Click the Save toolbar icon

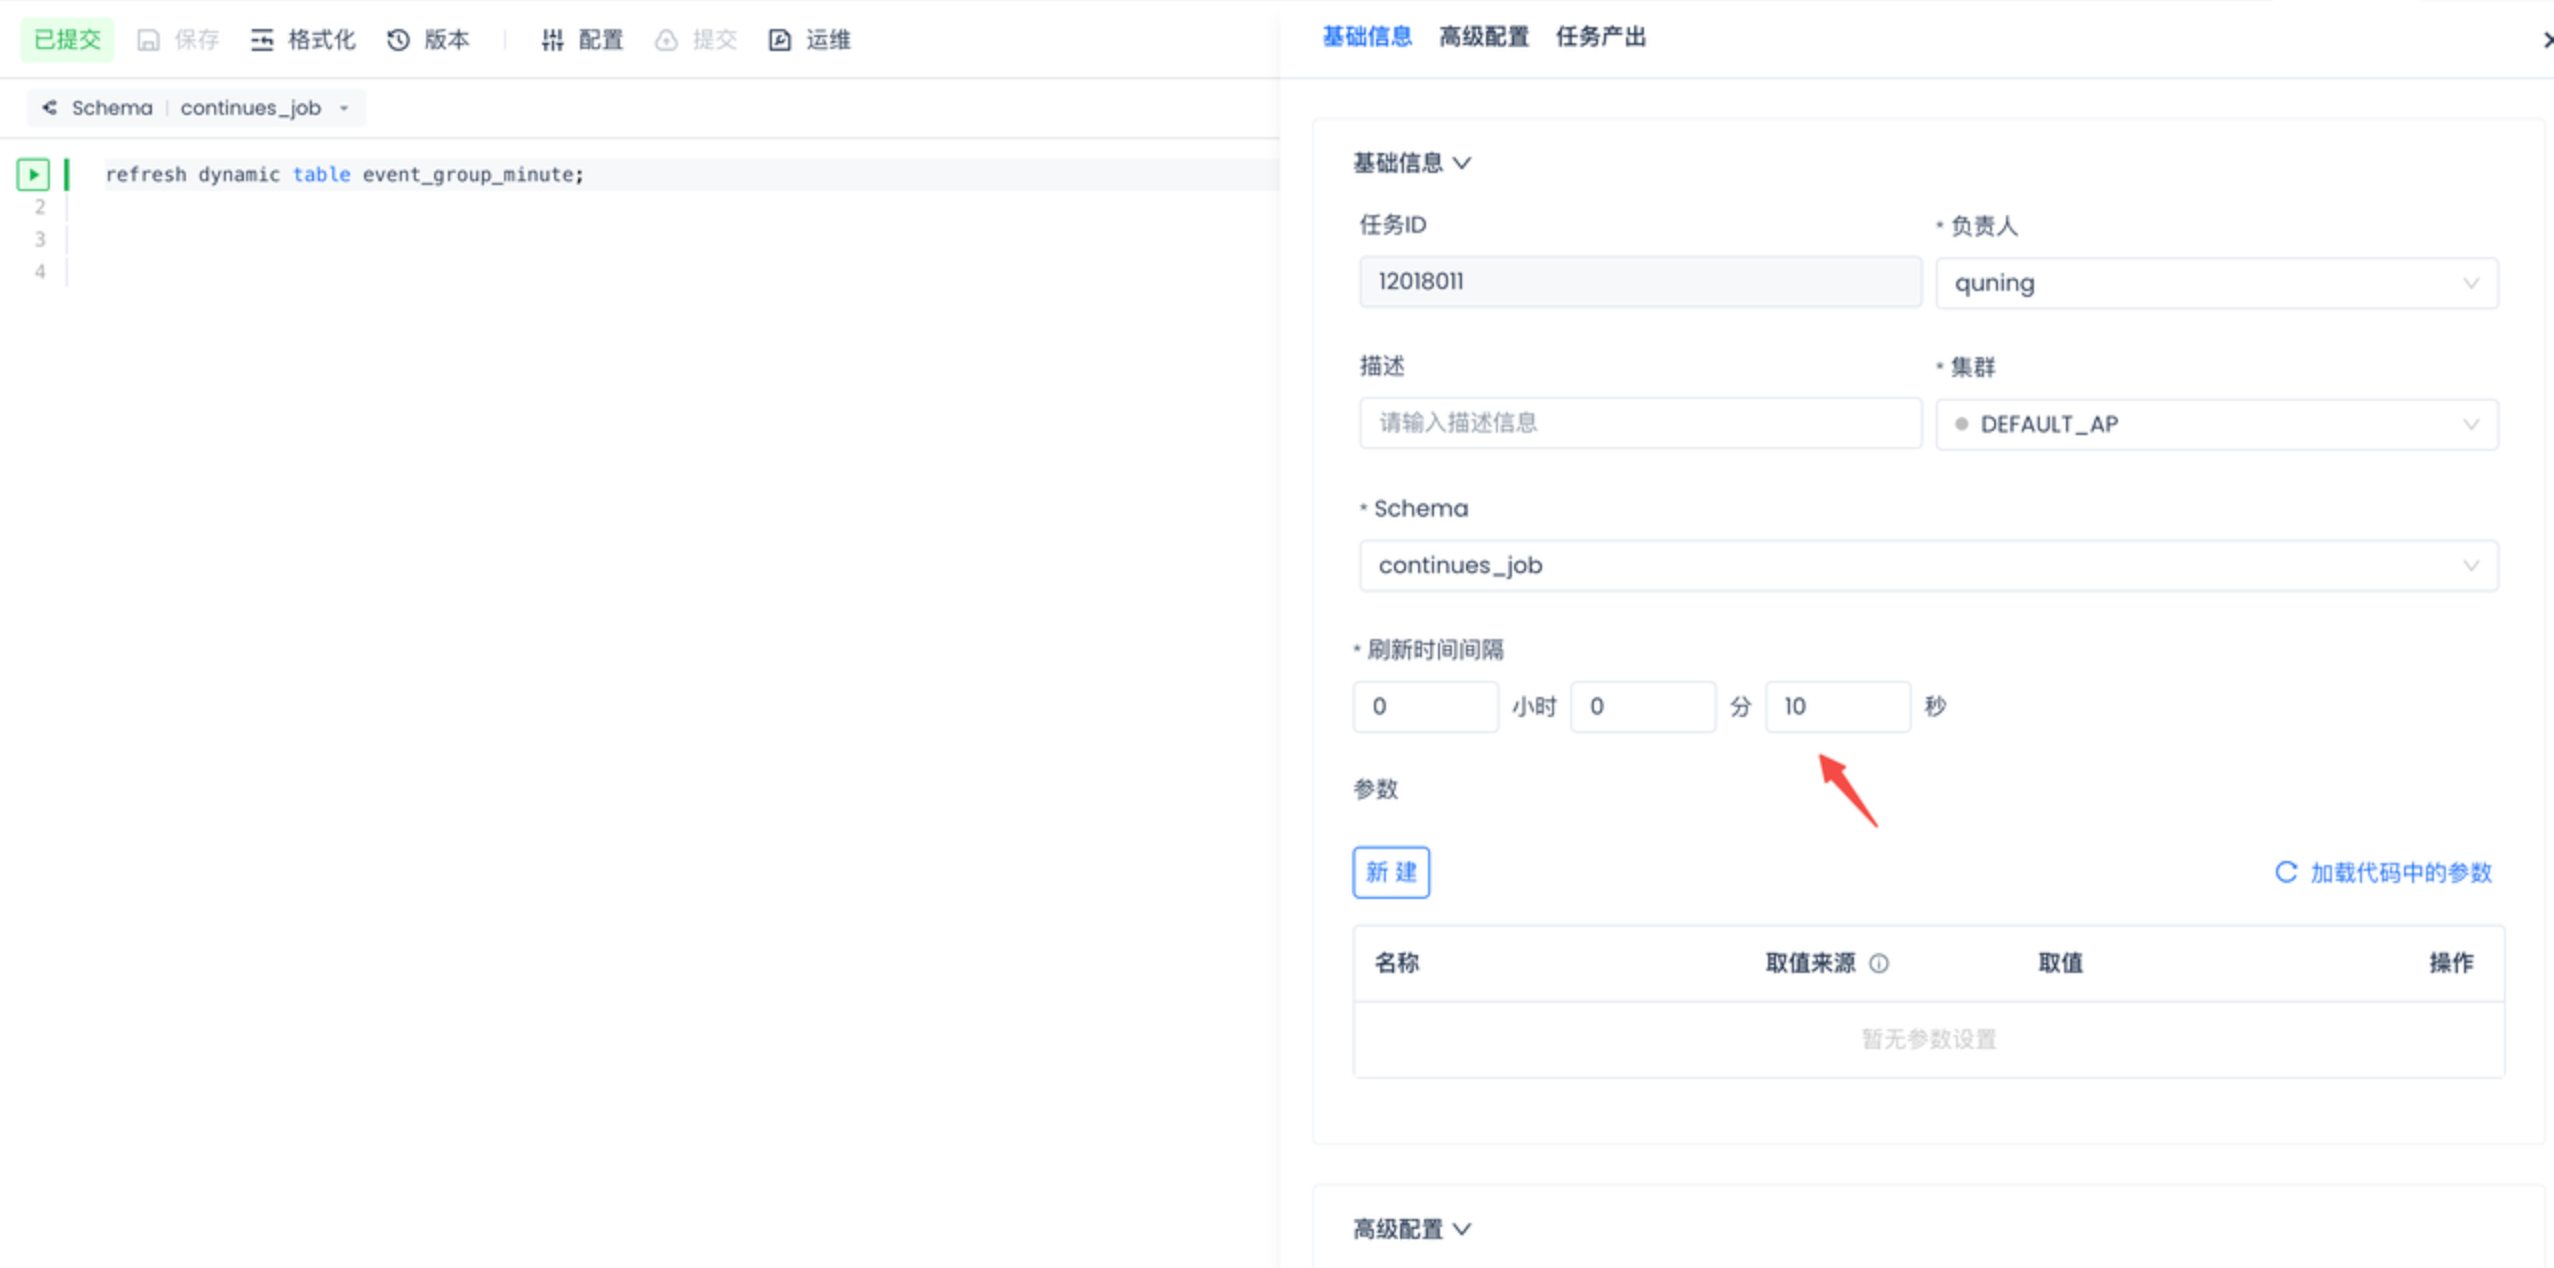pyautogui.click(x=148, y=40)
